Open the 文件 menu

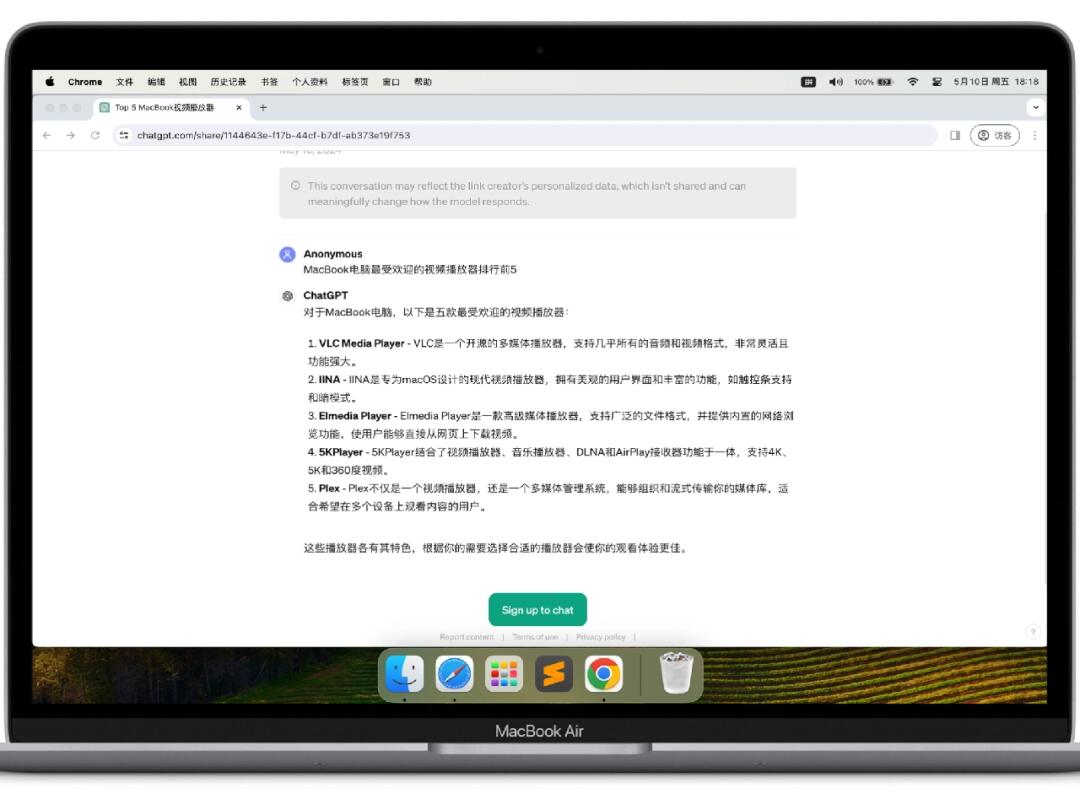pyautogui.click(x=125, y=82)
